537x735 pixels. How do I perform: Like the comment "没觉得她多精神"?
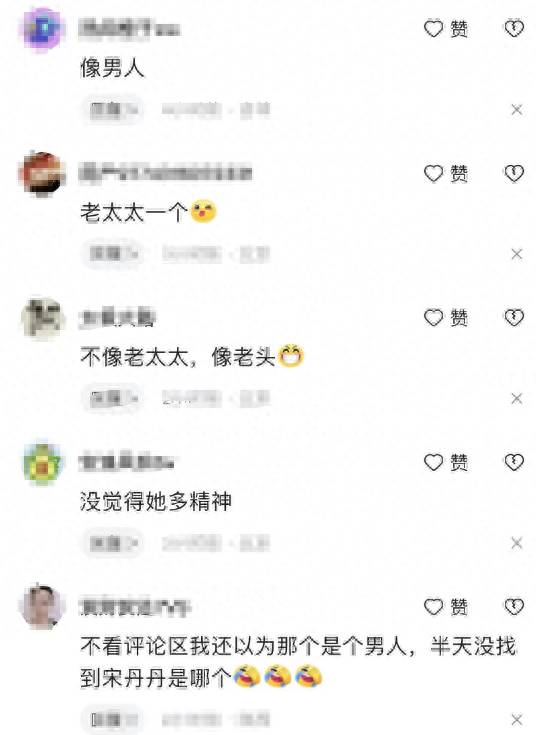(446, 462)
